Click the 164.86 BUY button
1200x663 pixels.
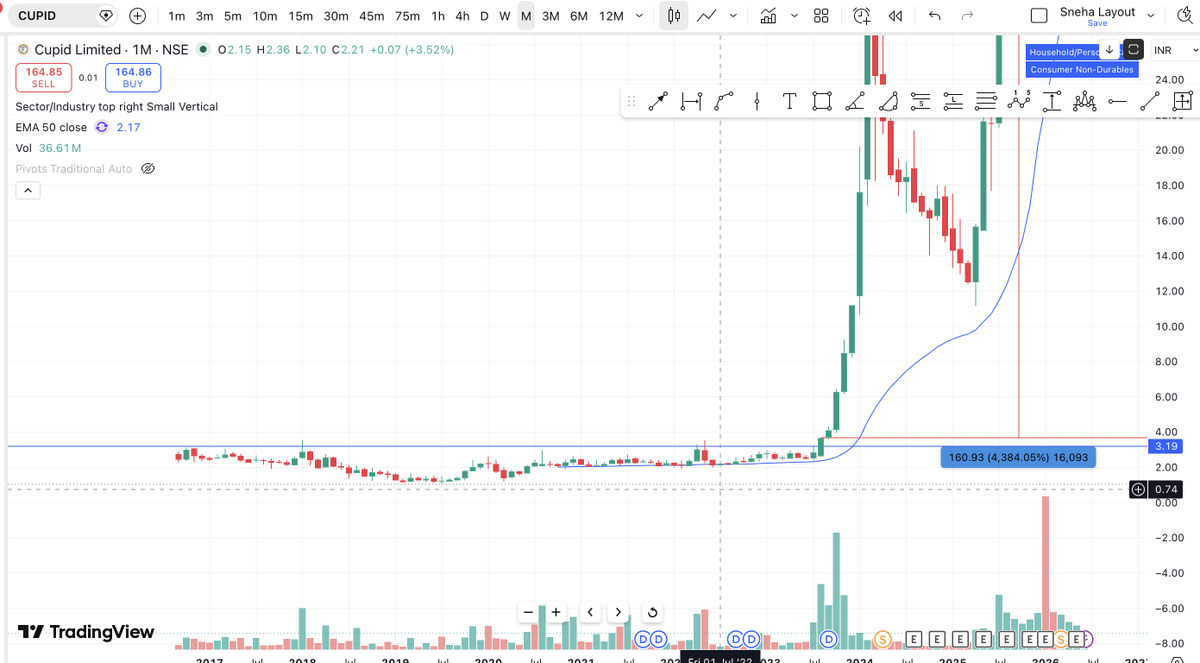pos(133,77)
